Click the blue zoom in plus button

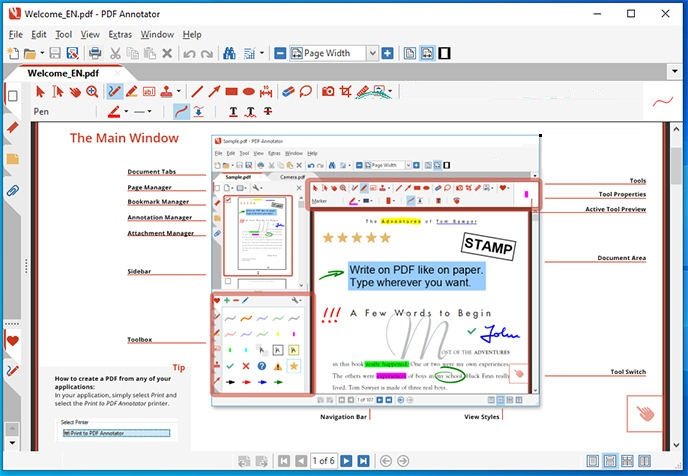coord(387,54)
